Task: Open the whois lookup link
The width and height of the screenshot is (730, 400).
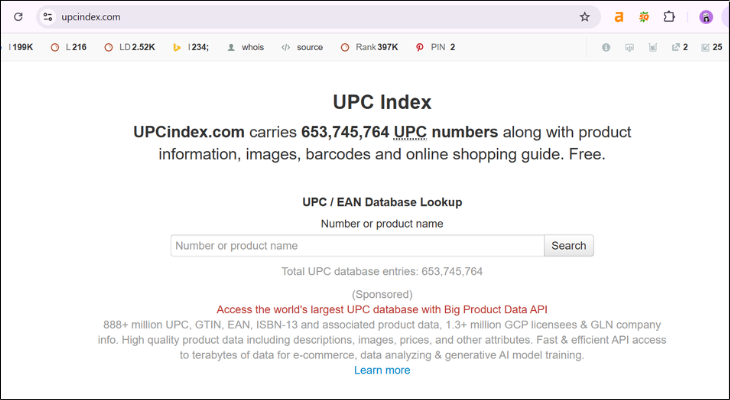Action: 245,47
